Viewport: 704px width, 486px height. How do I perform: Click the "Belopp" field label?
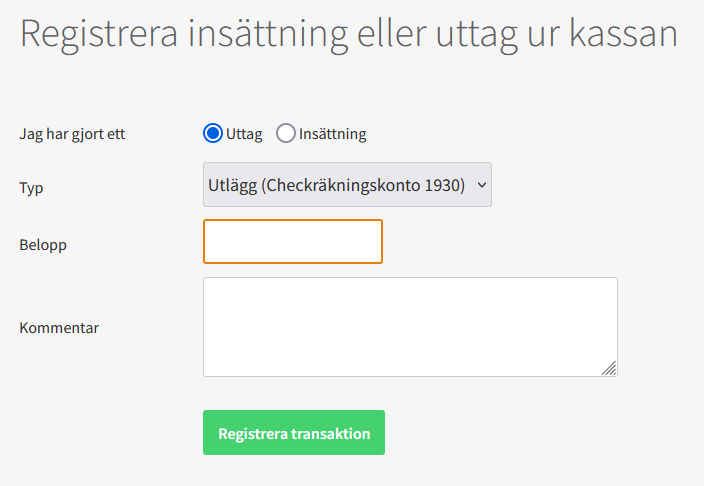(x=43, y=243)
